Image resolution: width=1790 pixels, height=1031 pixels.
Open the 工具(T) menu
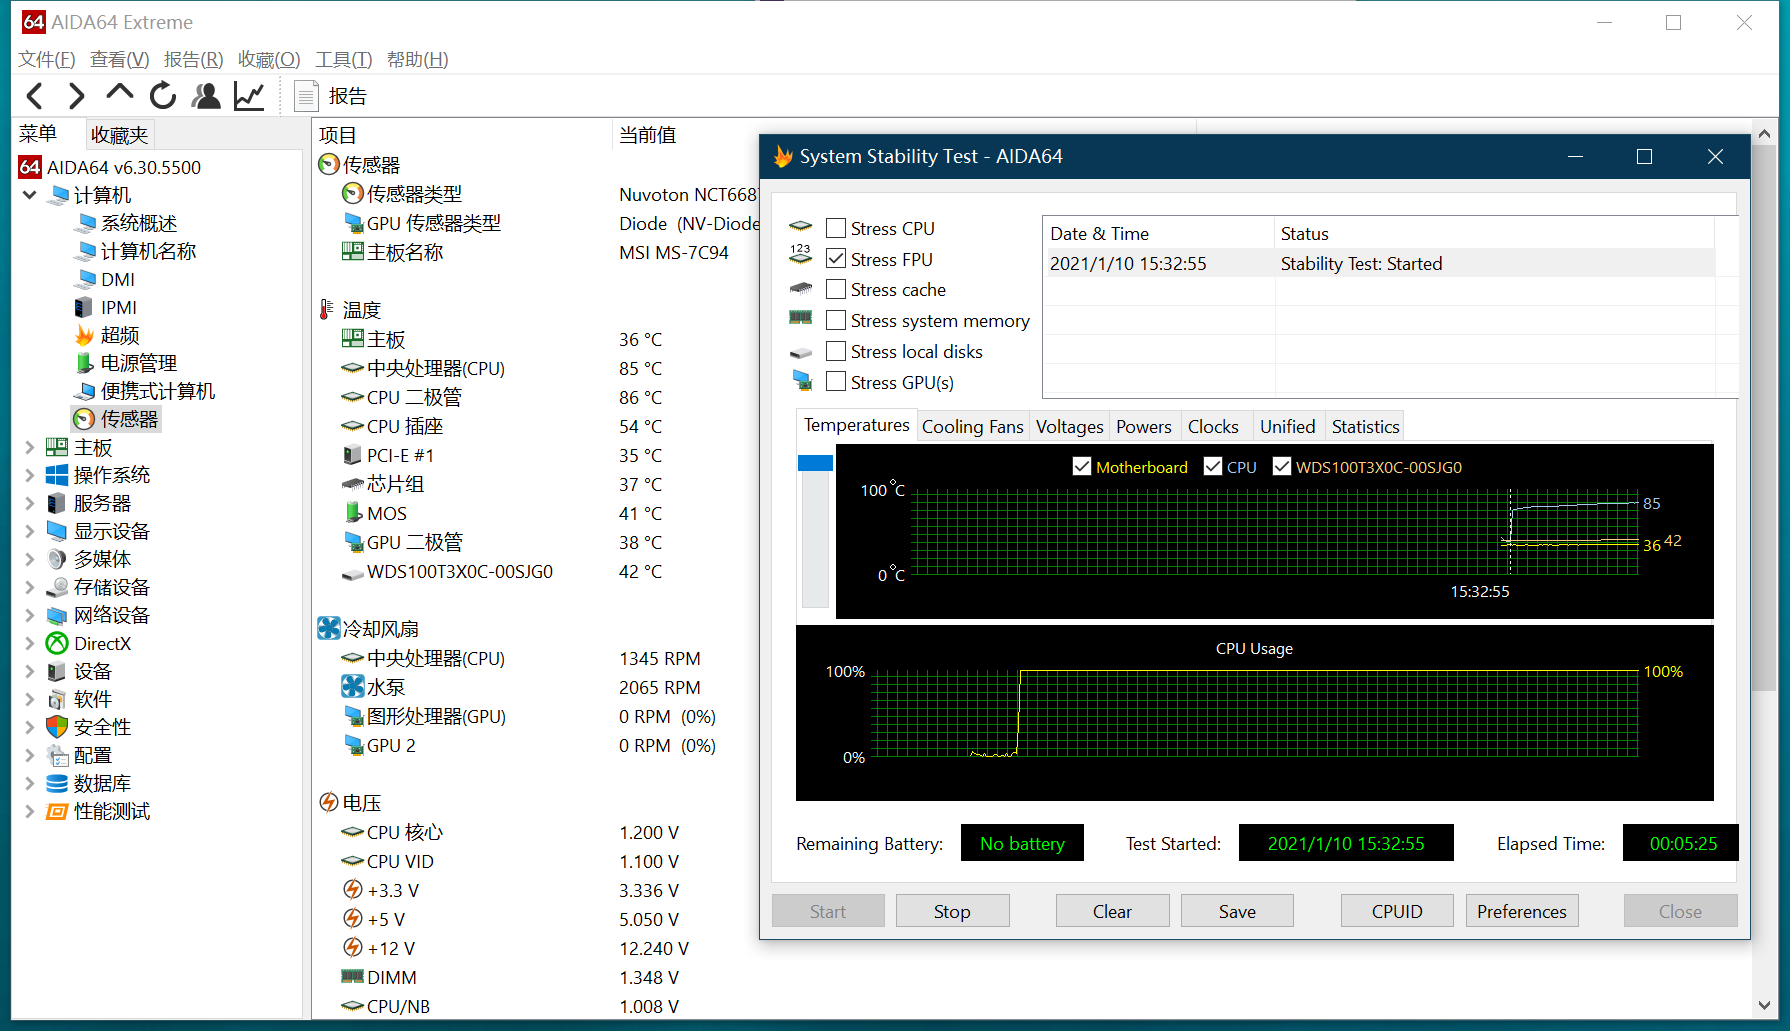click(x=343, y=60)
